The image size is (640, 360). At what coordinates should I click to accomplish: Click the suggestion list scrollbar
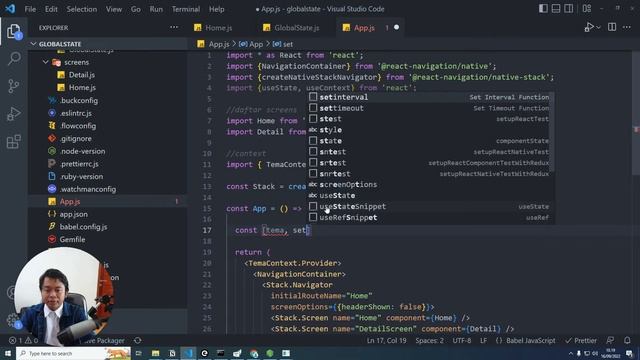coord(551,131)
